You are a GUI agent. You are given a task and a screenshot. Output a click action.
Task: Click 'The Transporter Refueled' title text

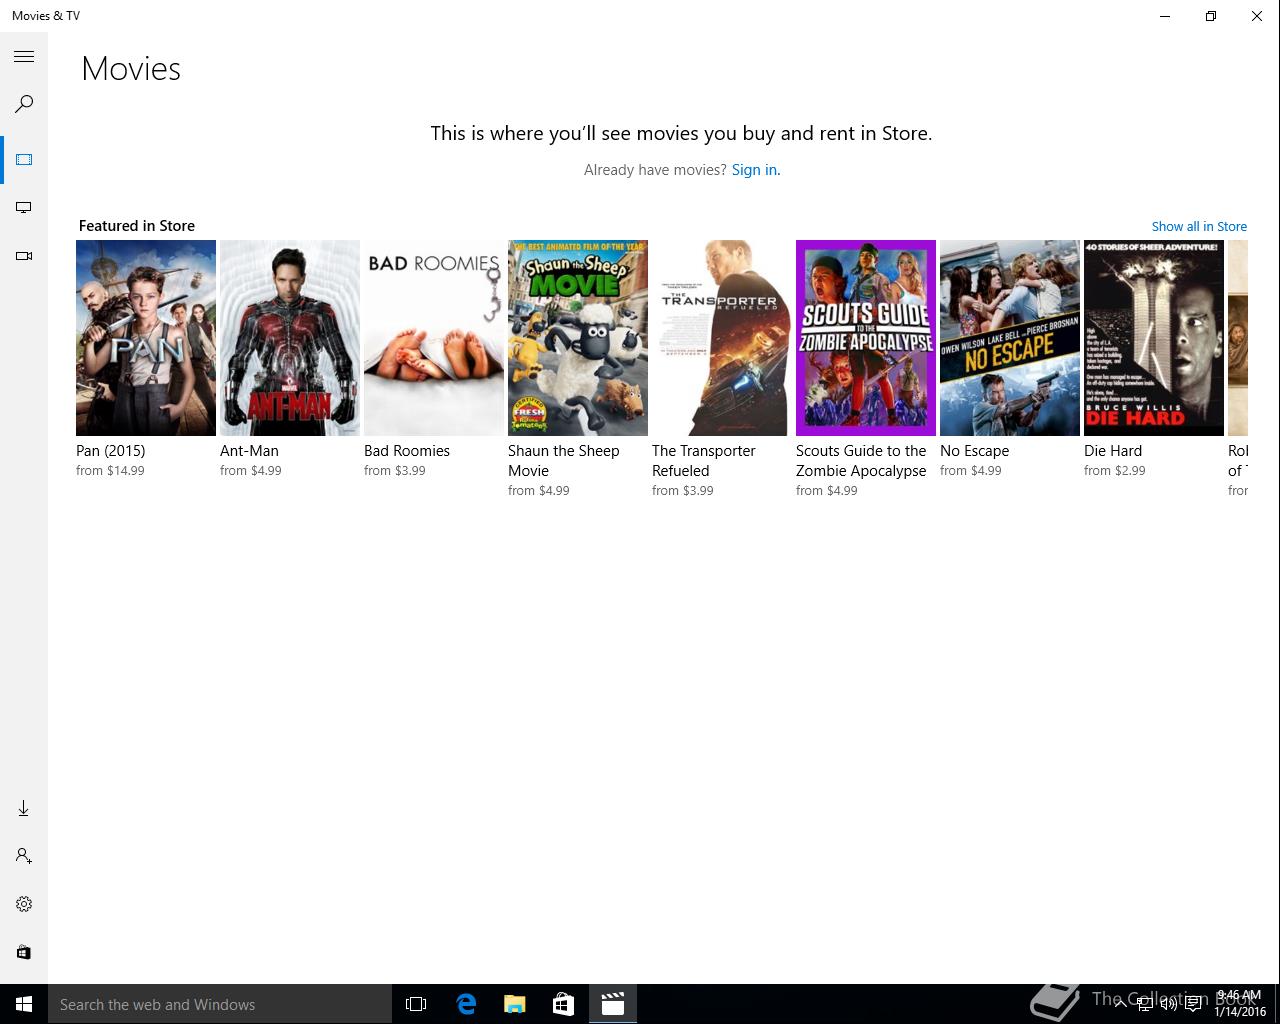704,461
